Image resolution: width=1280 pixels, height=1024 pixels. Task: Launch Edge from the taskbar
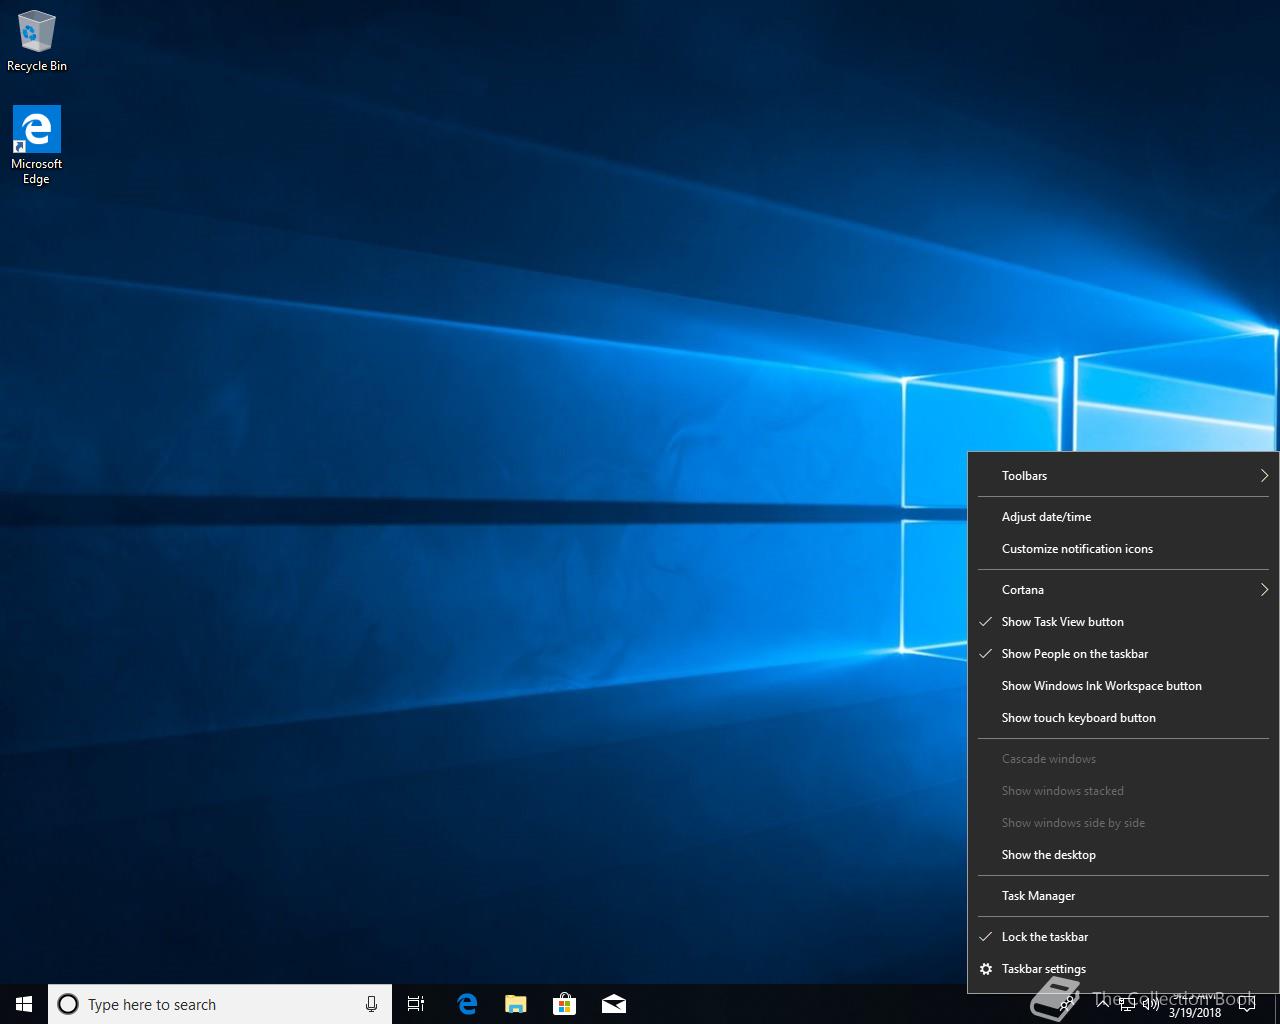click(467, 1004)
